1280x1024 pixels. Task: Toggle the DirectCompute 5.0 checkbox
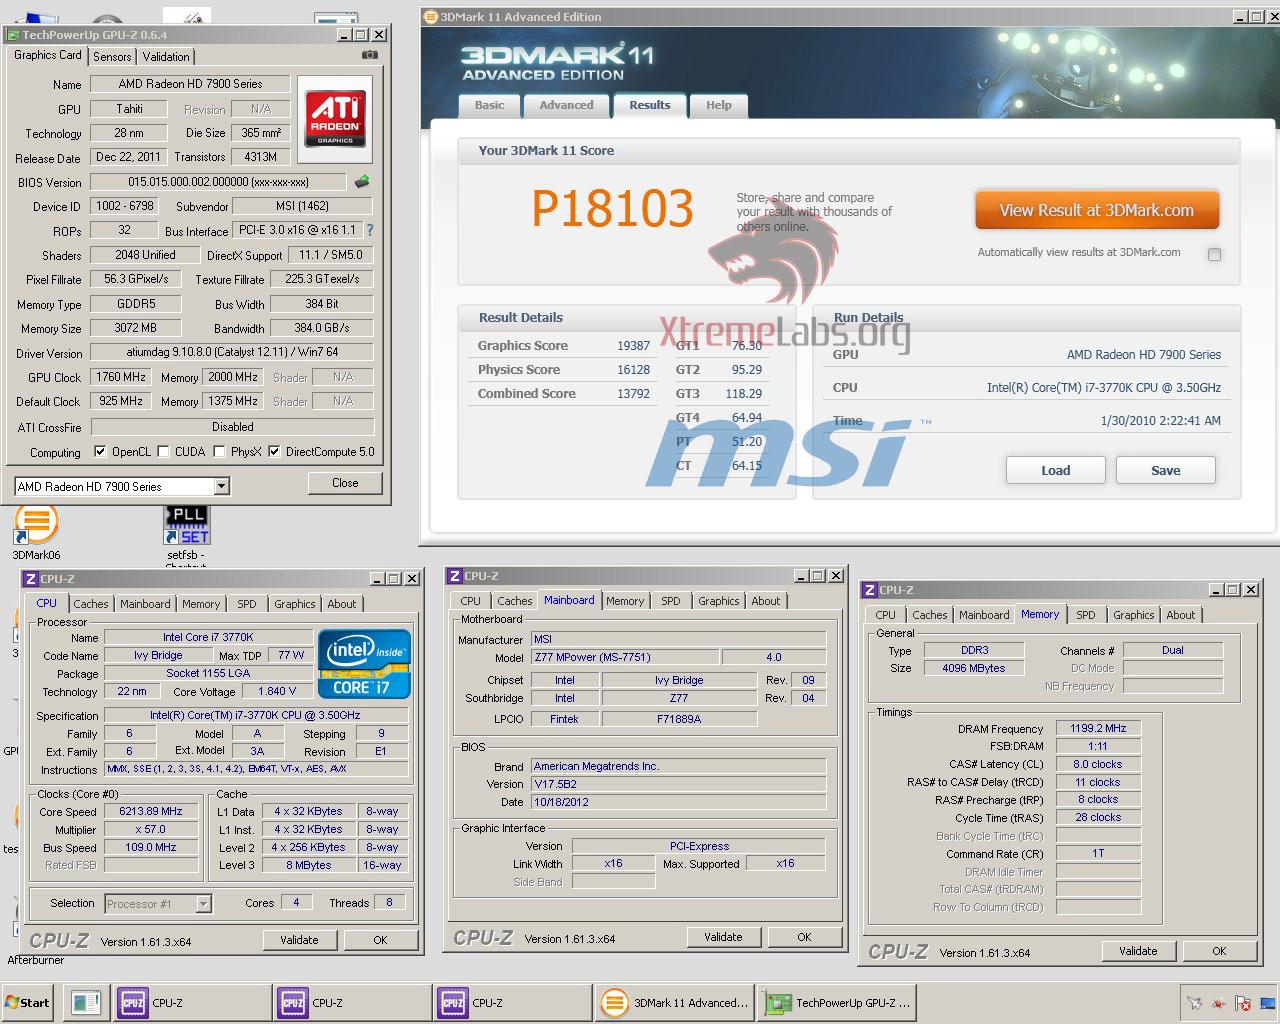click(x=274, y=452)
